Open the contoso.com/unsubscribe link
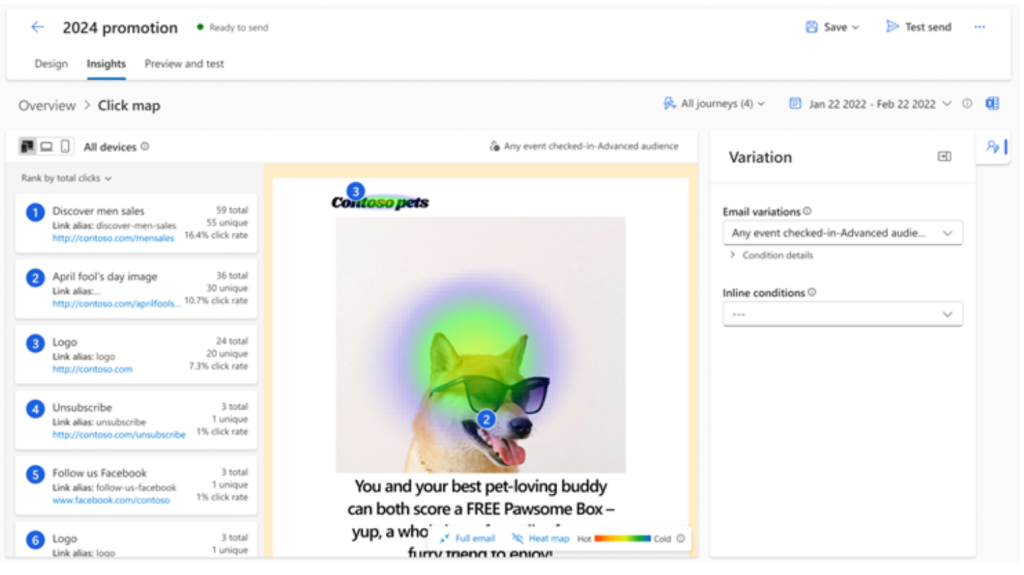 119,434
